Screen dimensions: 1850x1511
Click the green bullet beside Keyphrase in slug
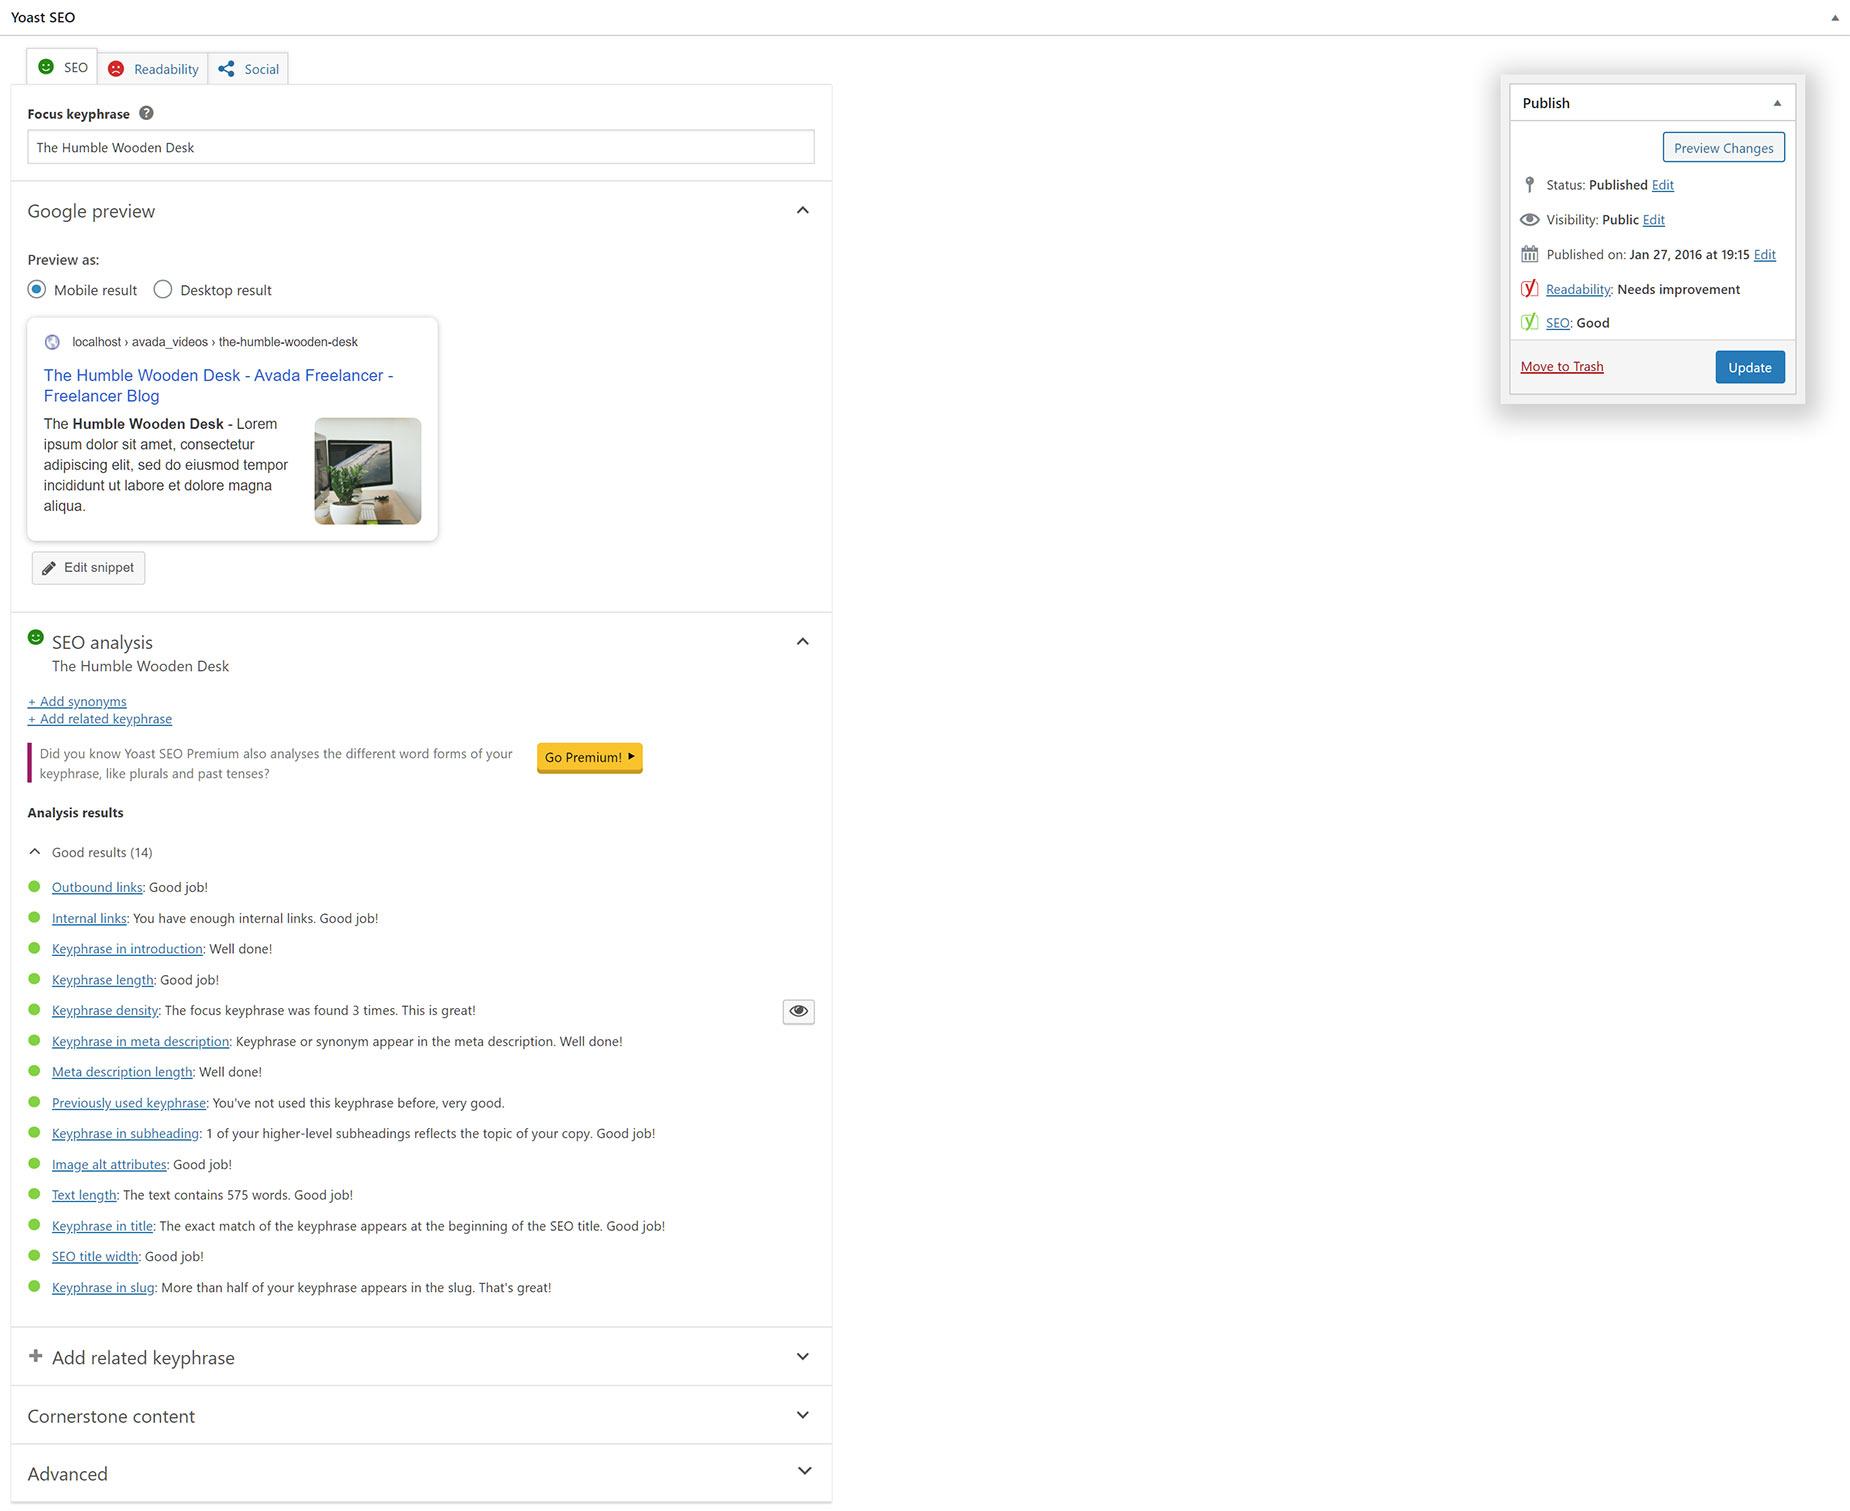tap(34, 1287)
